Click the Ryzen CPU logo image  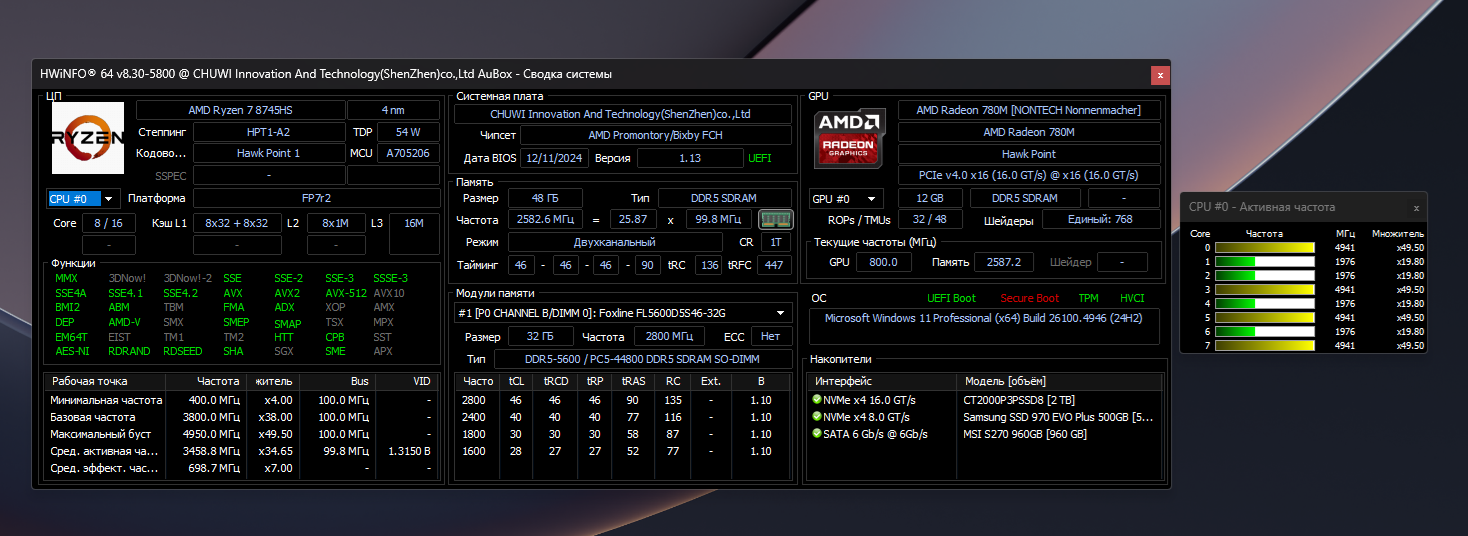coord(88,138)
